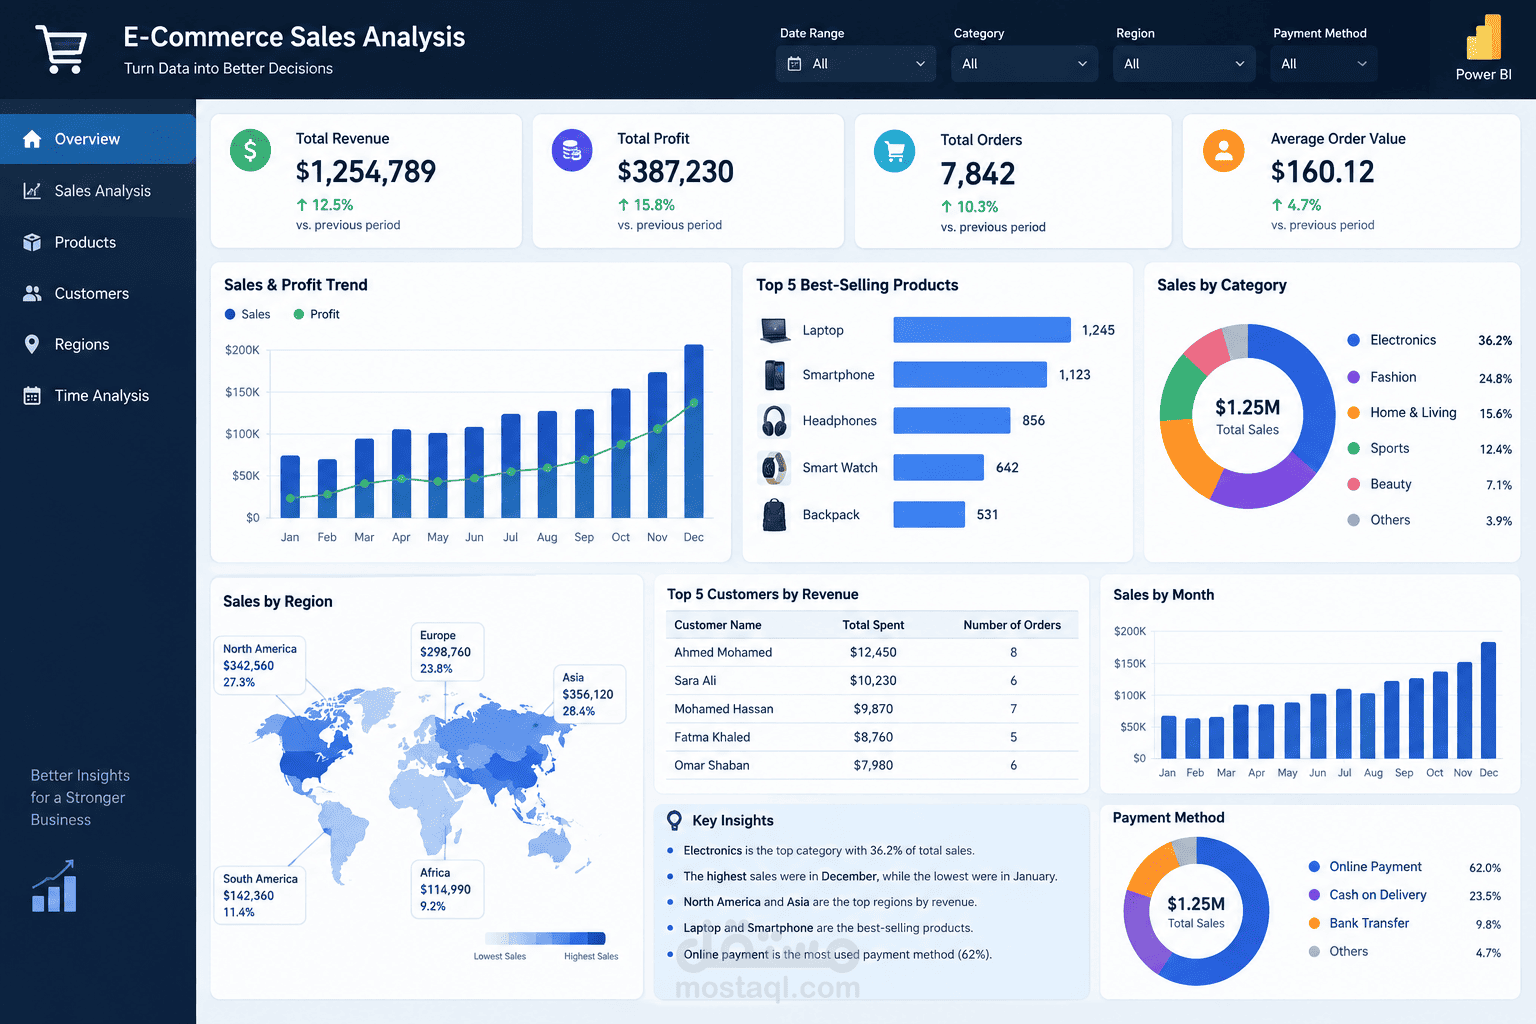Click the Products box icon
The width and height of the screenshot is (1536, 1024).
click(32, 242)
